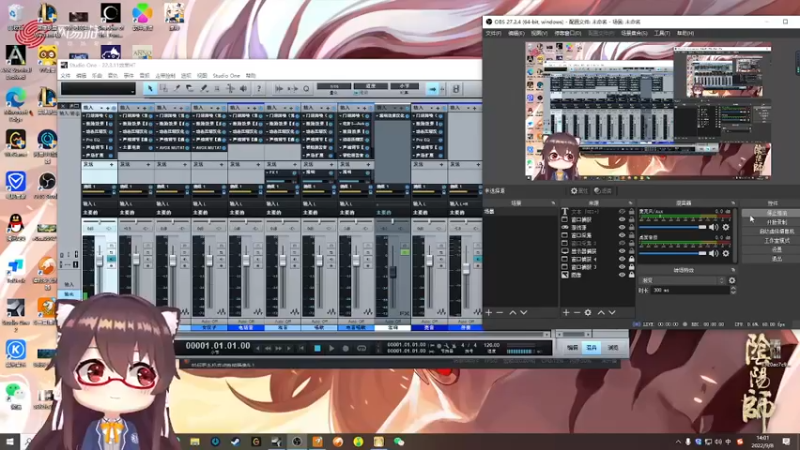
Task: Open transition properties gear in OBS
Action: pyautogui.click(x=732, y=280)
